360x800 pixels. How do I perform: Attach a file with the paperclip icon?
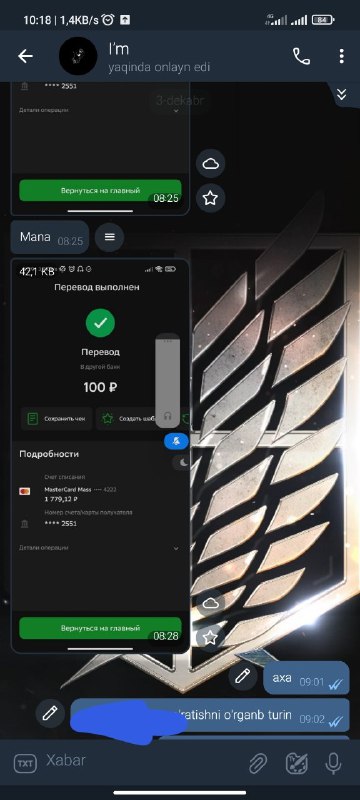coord(259,763)
